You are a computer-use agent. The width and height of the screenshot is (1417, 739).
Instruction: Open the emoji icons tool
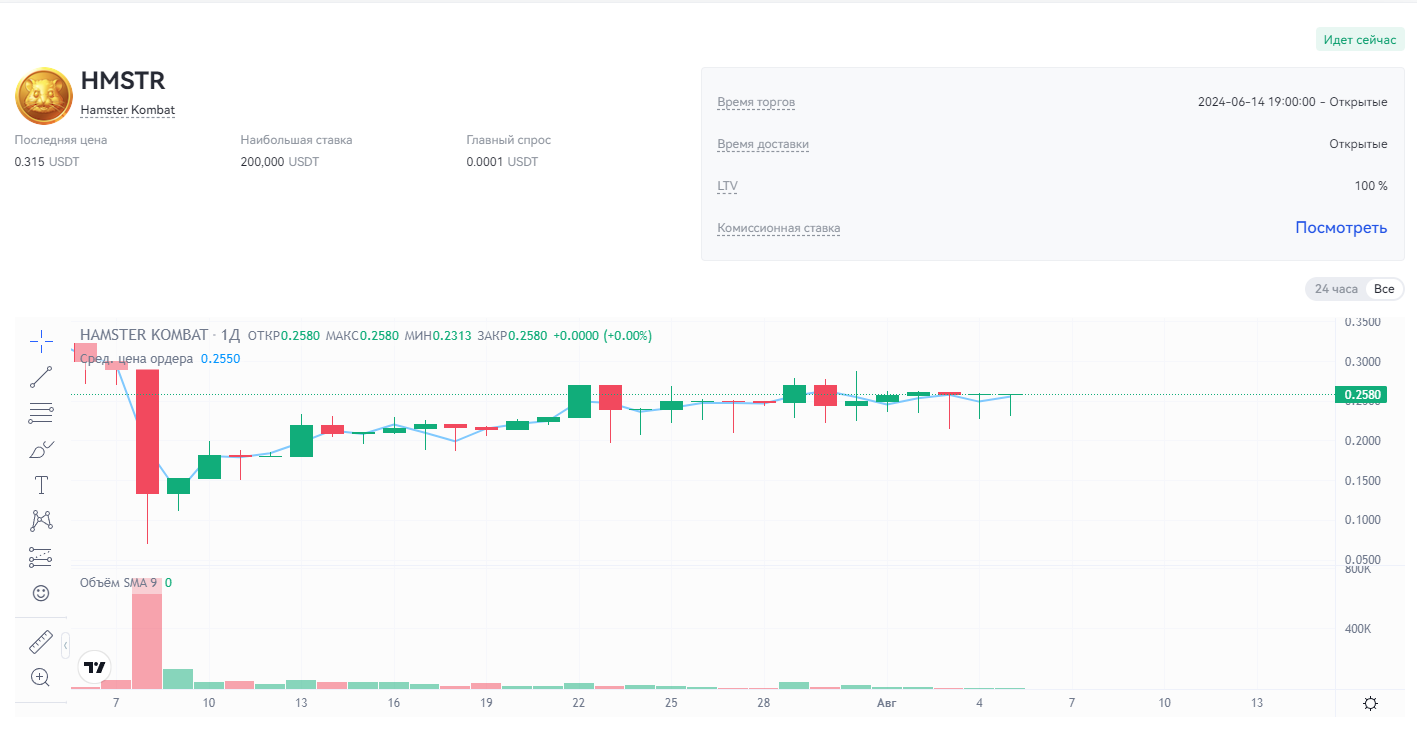point(41,593)
